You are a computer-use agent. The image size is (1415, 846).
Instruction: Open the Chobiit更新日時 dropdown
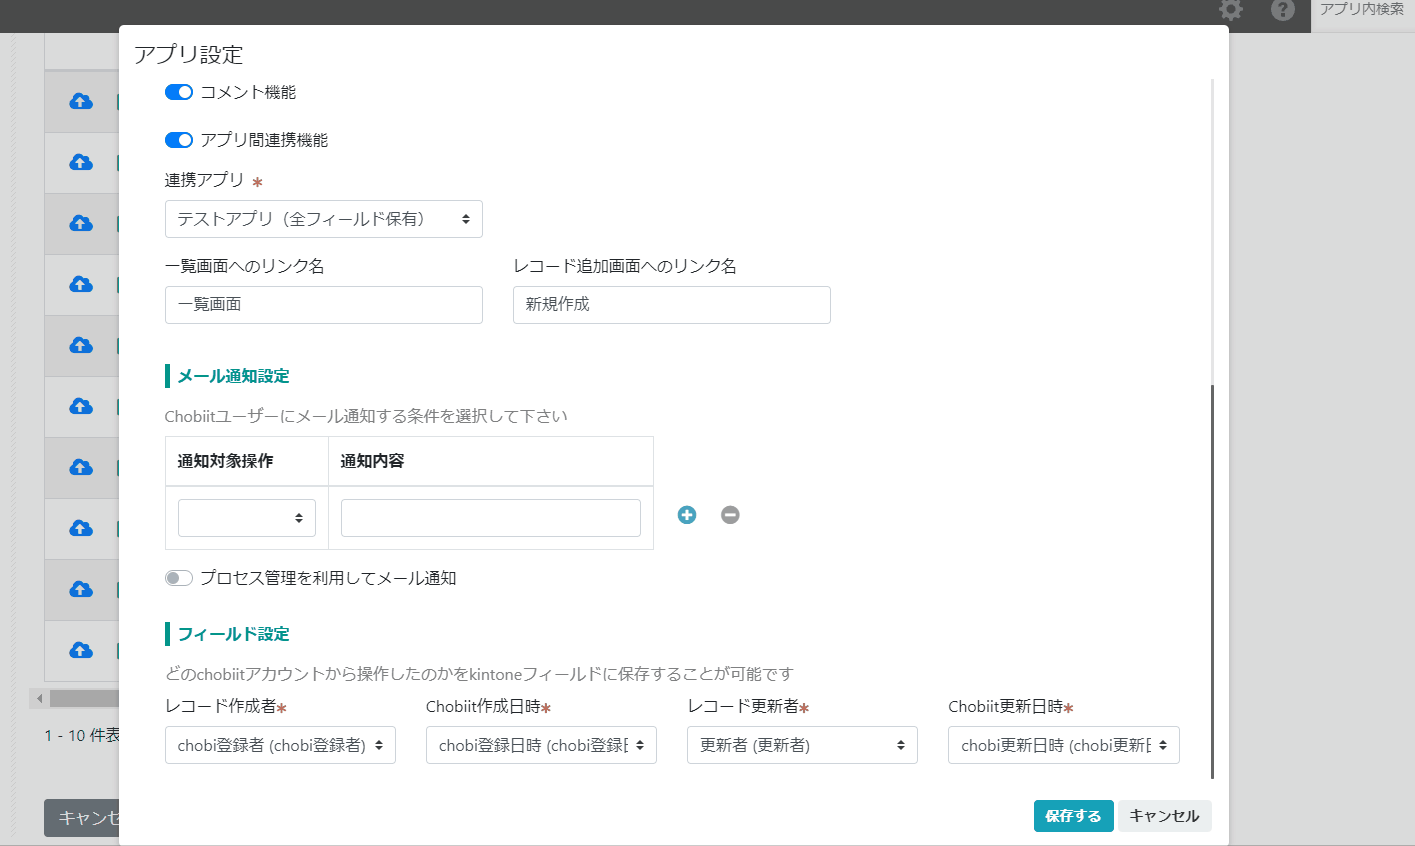click(1064, 745)
